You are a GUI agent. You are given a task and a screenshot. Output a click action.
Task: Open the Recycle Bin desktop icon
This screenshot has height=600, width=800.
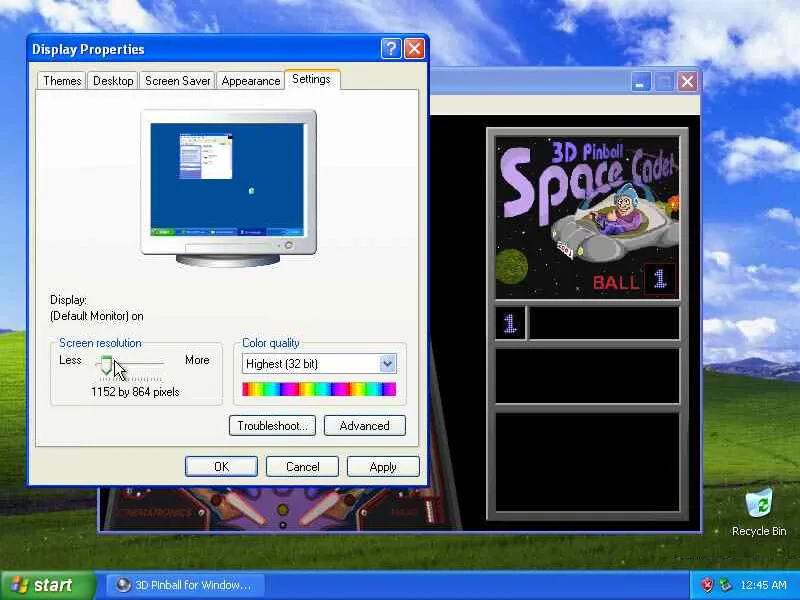click(x=759, y=513)
